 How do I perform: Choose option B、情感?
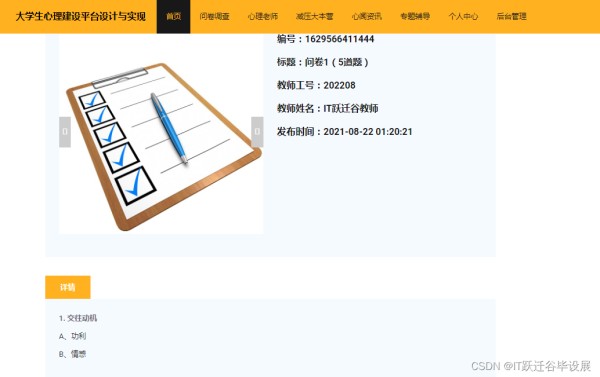coord(72,354)
